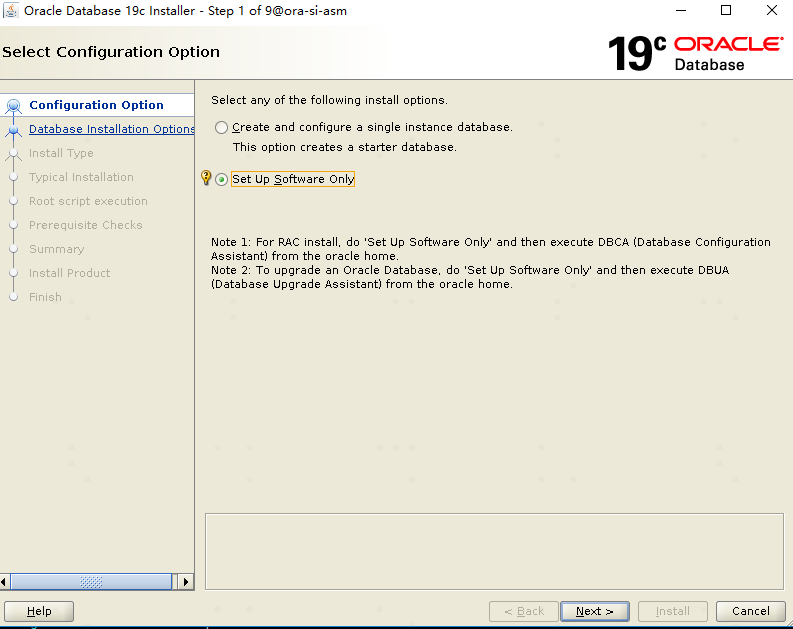Open the Help button
The width and height of the screenshot is (793, 629).
point(39,611)
